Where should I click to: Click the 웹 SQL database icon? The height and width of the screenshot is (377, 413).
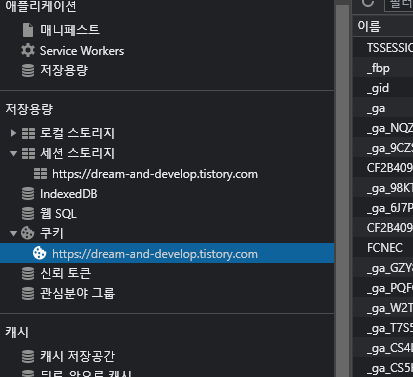click(x=28, y=214)
